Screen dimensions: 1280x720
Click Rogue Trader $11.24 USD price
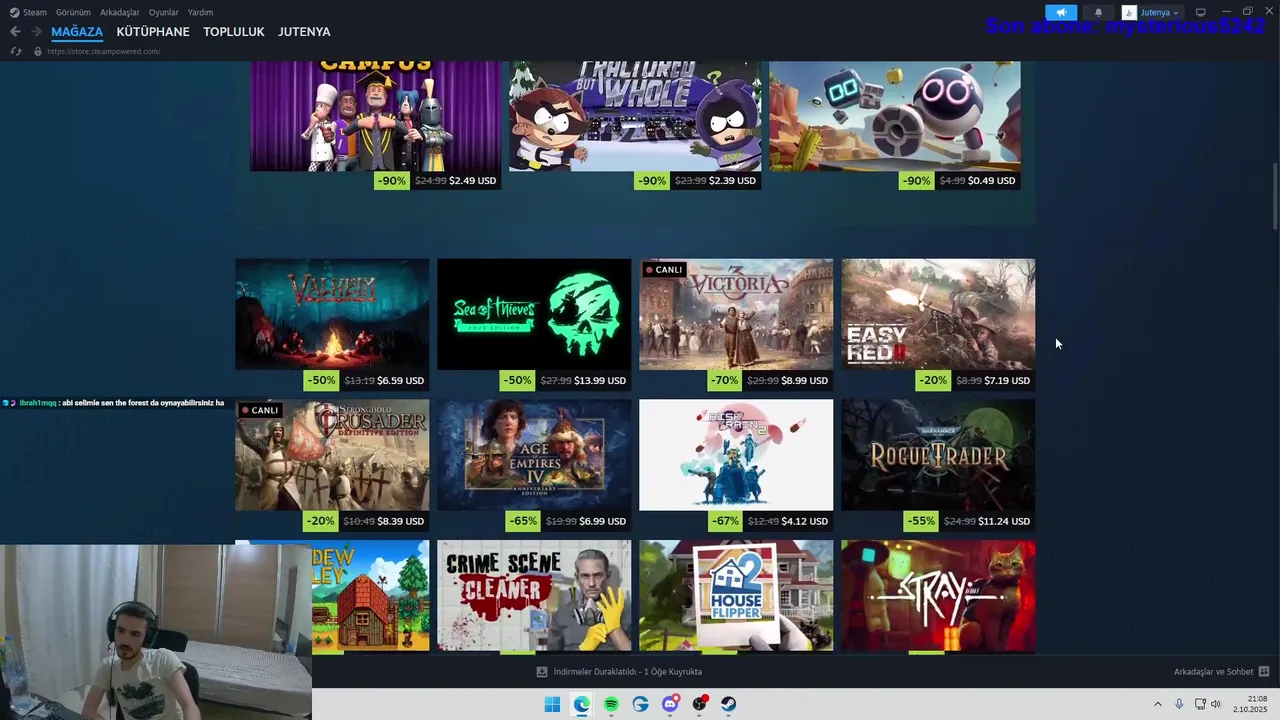[1004, 521]
